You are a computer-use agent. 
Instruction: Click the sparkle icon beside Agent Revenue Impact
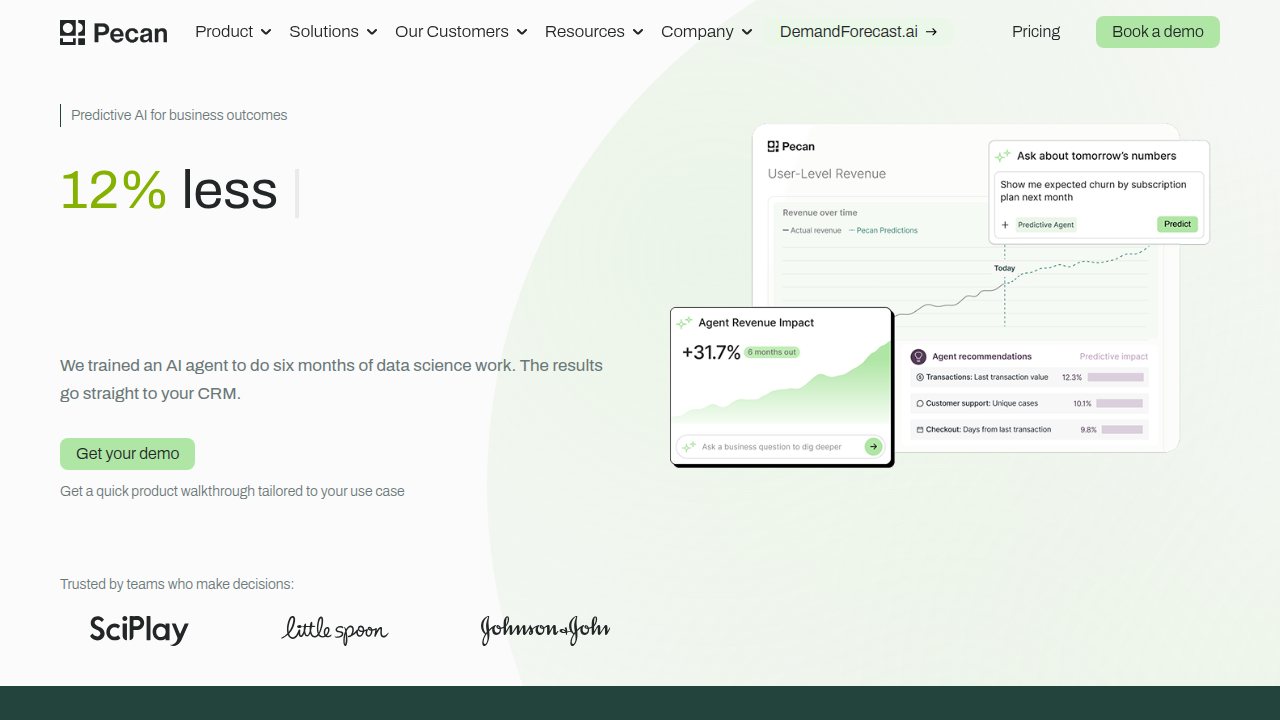click(x=684, y=323)
